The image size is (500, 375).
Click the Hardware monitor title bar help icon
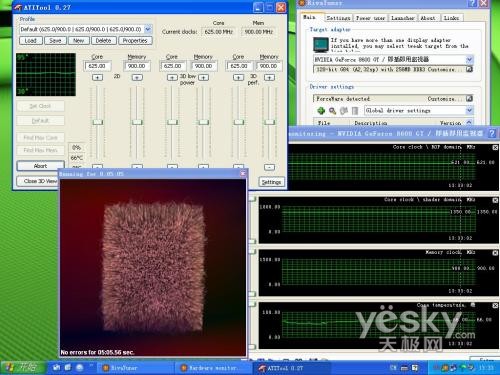point(492,133)
